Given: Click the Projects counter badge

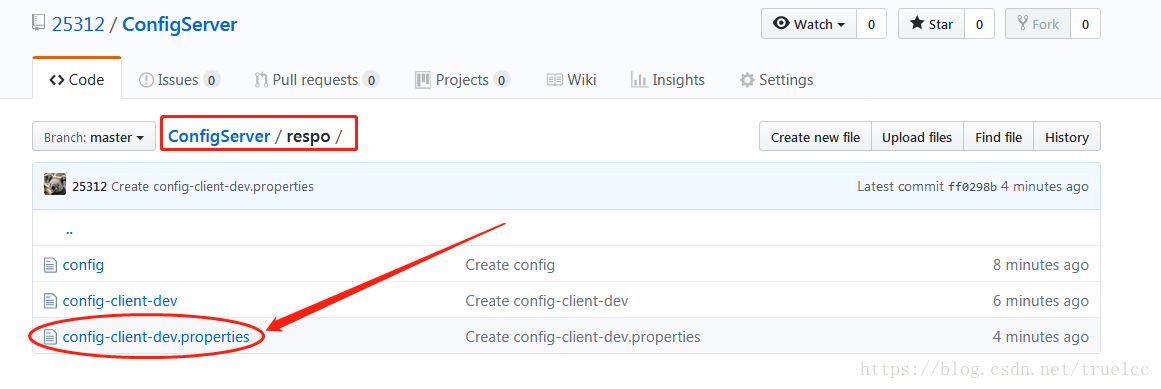Looking at the screenshot, I should pyautogui.click(x=502, y=80).
